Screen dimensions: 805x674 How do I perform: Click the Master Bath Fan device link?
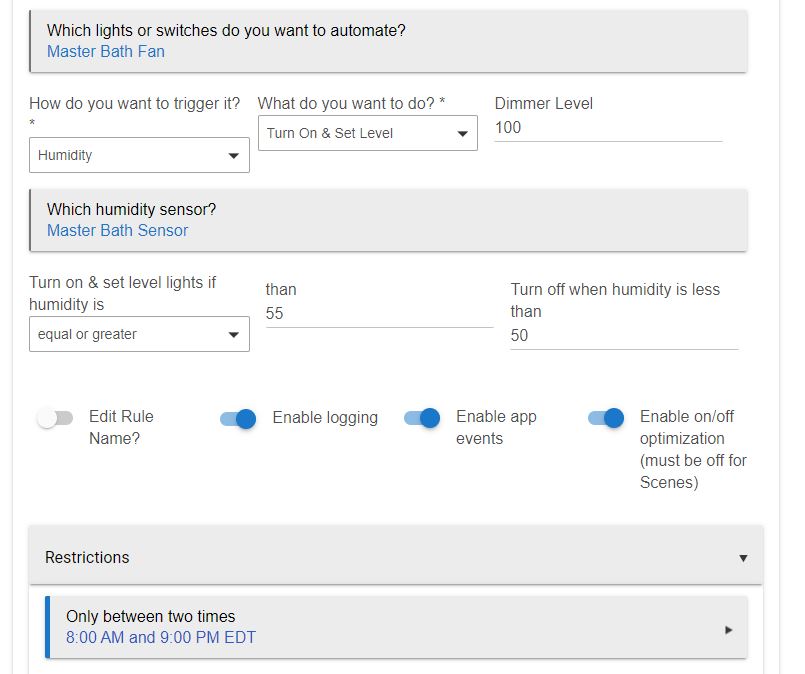[x=106, y=51]
